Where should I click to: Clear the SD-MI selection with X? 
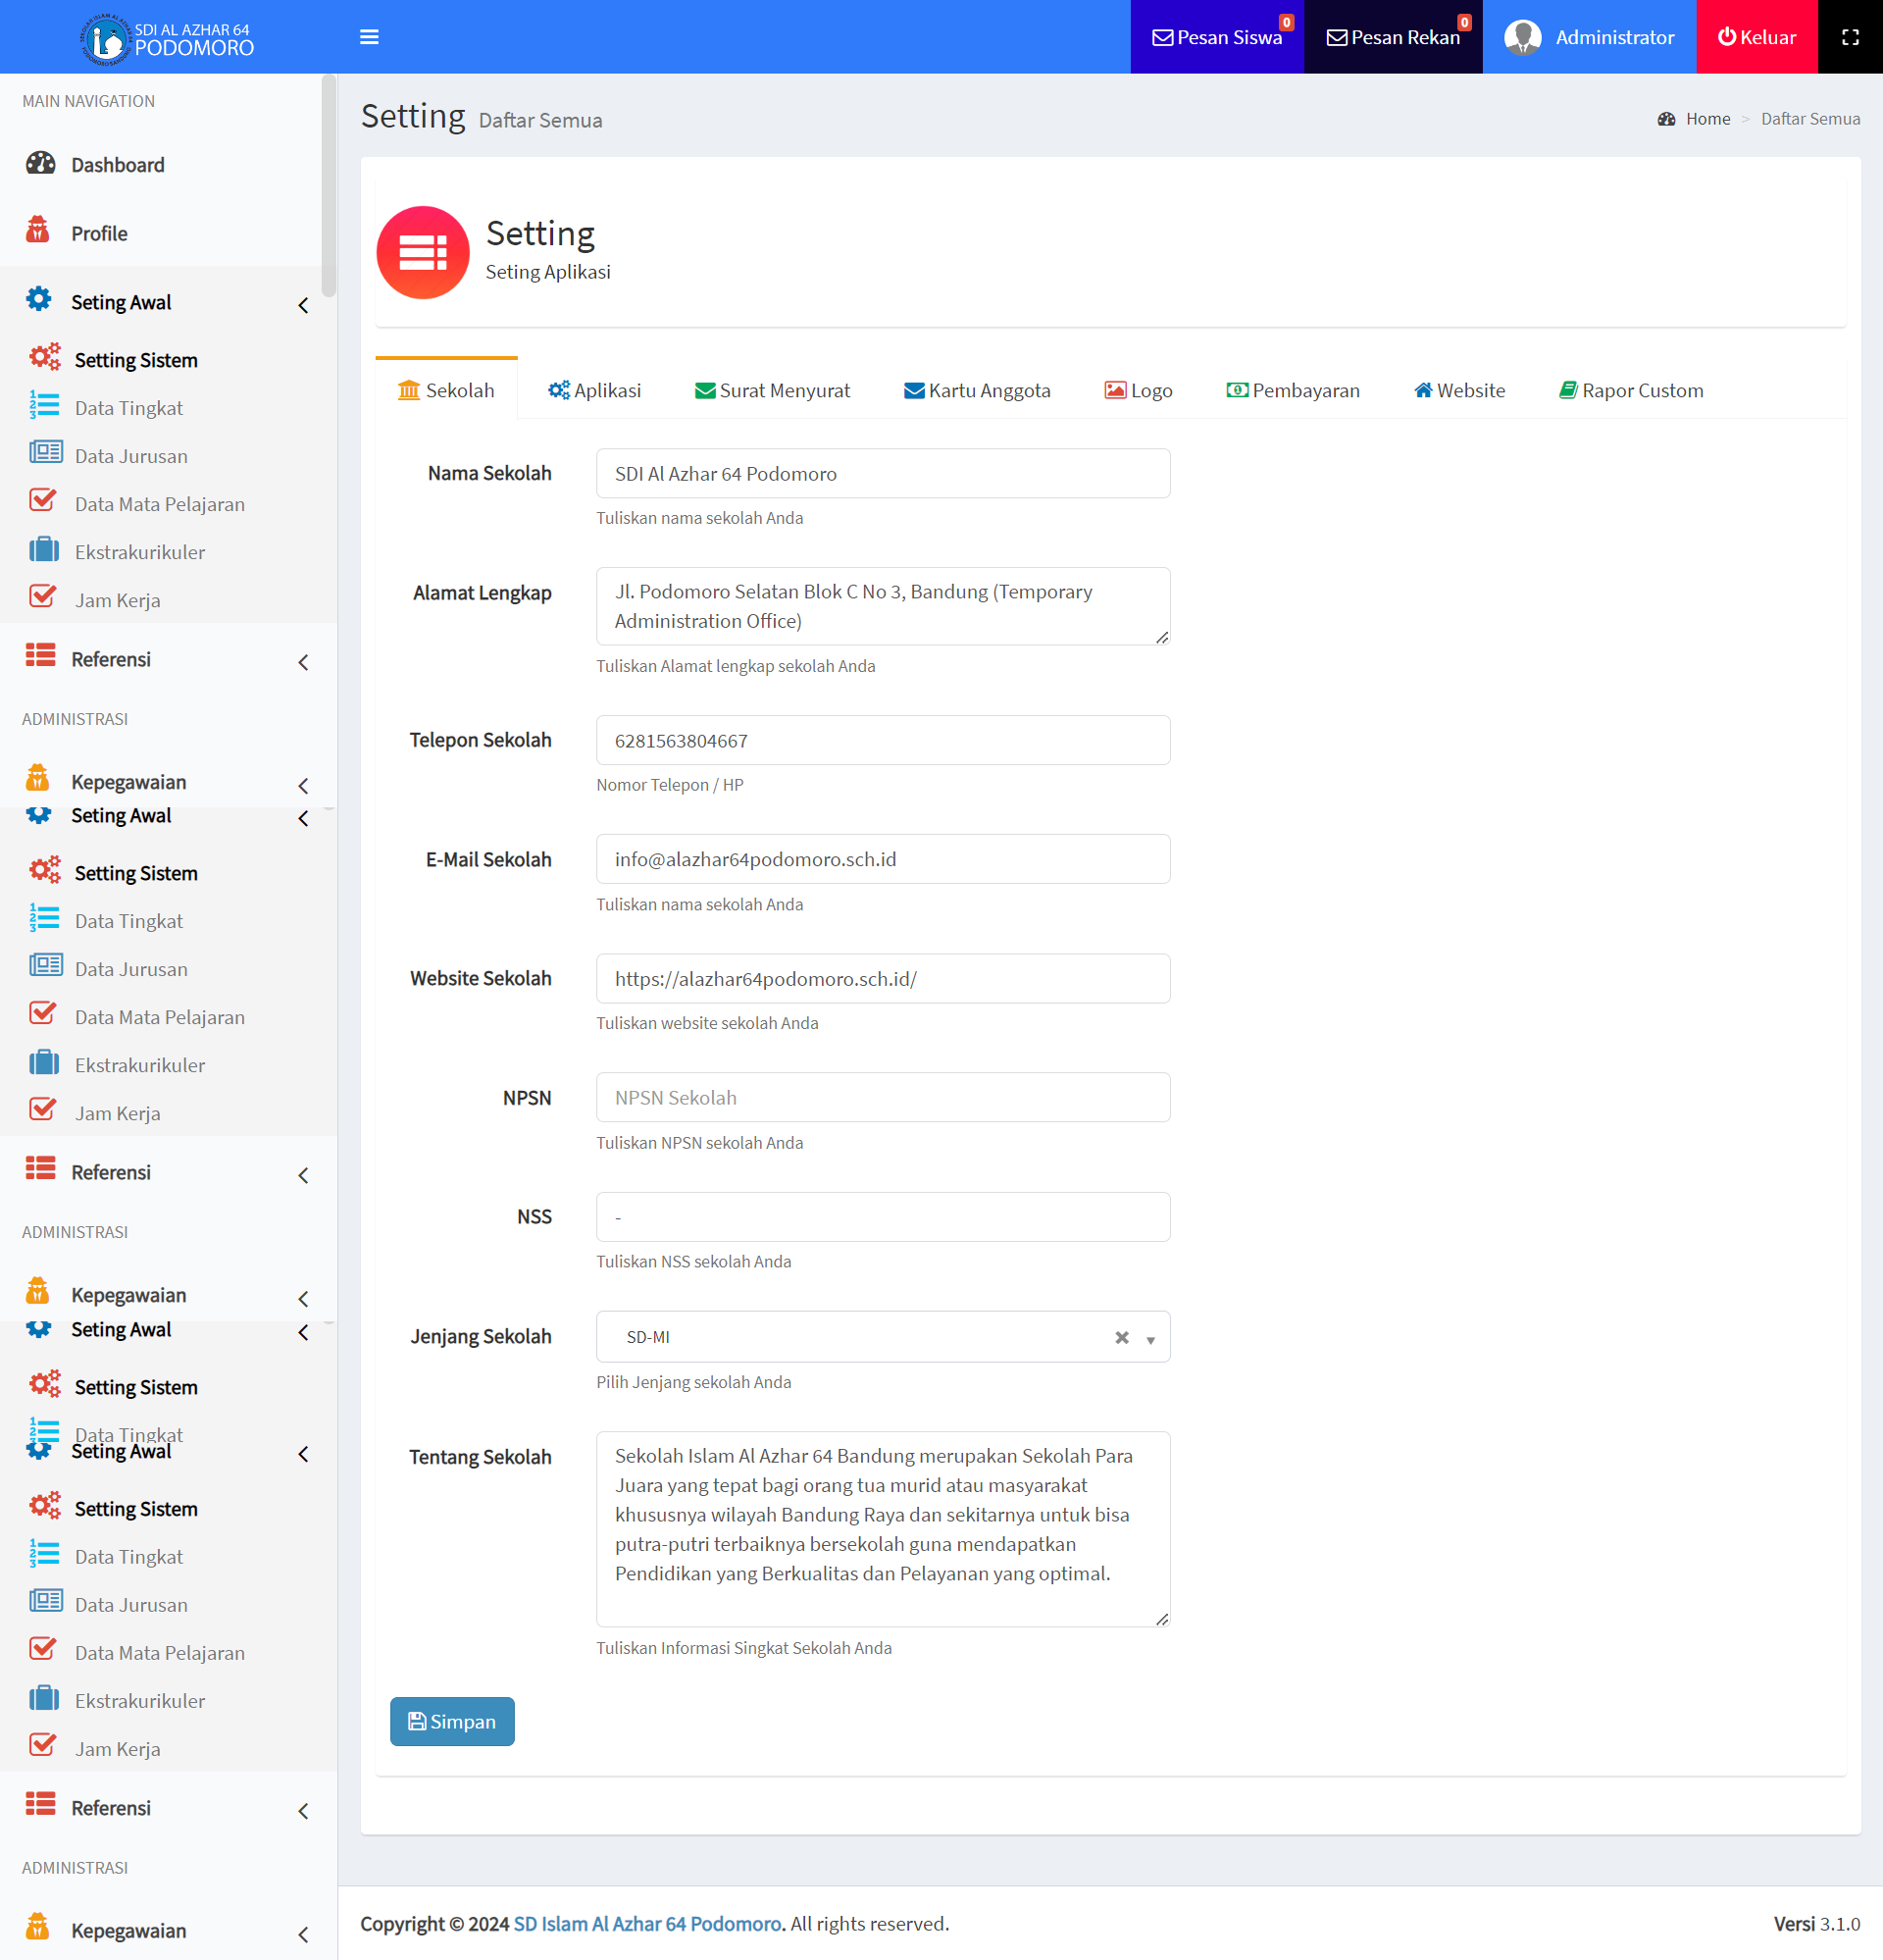coord(1122,1337)
